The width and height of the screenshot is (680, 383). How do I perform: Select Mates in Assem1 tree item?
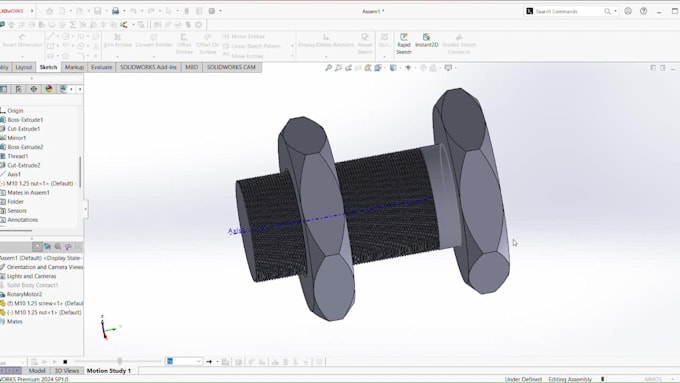(28, 193)
